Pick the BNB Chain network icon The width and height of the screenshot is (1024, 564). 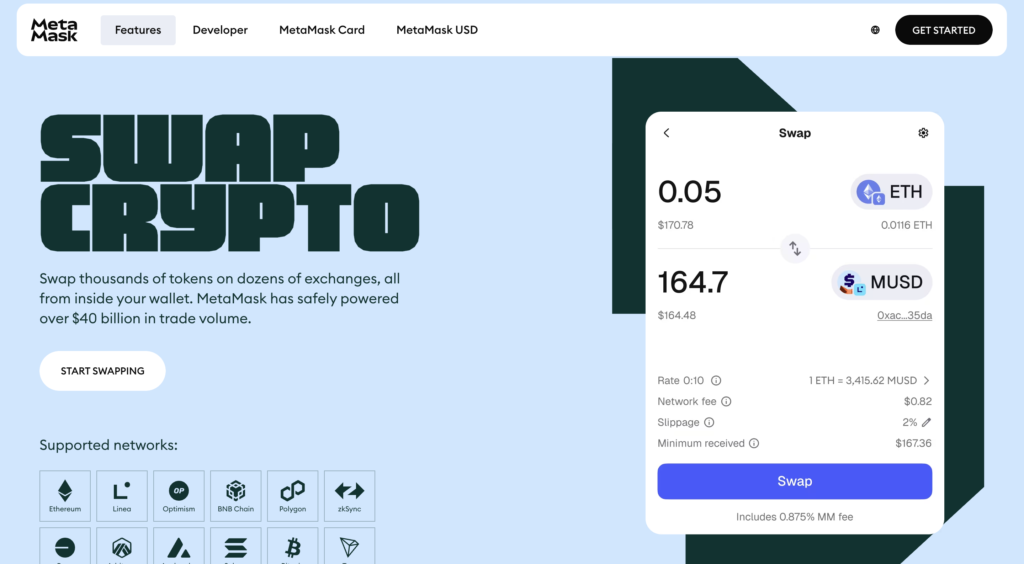point(236,496)
